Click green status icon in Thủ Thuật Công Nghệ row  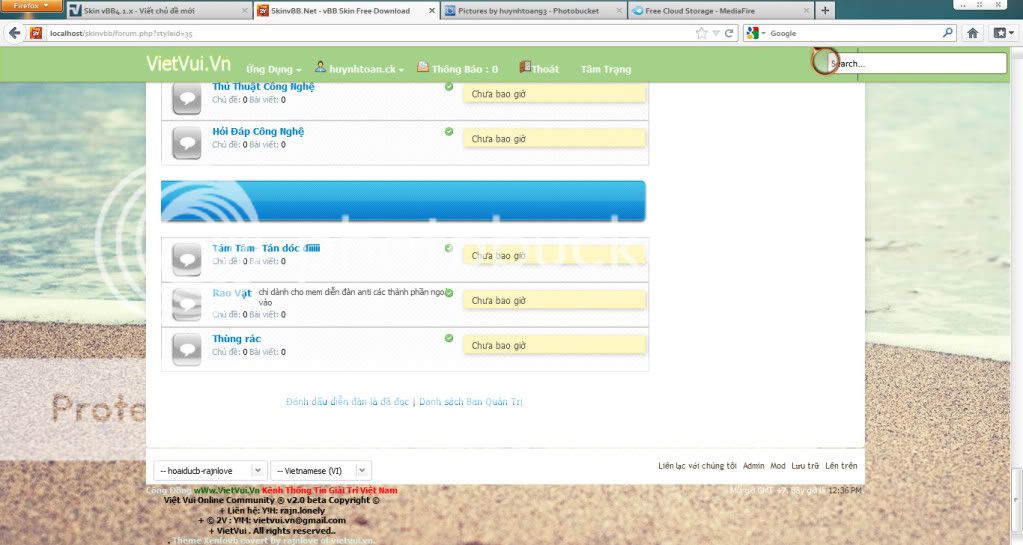coord(449,86)
